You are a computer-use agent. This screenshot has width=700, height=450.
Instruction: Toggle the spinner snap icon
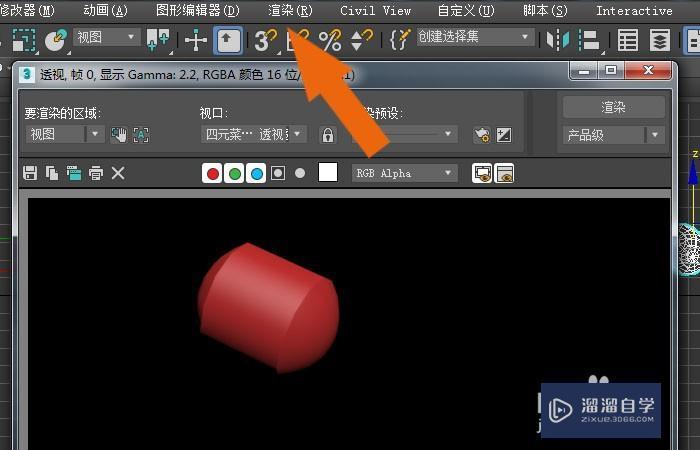tap(362, 40)
